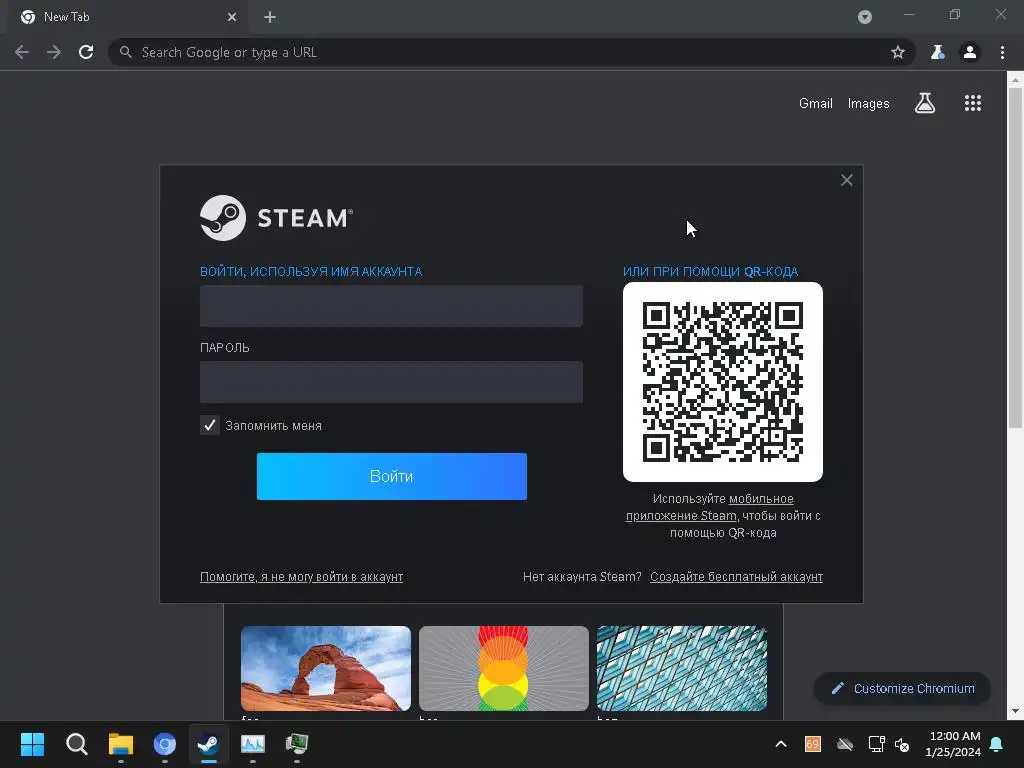Viewport: 1024px width, 768px height.
Task: Click the browser back arrow
Action: 22,52
